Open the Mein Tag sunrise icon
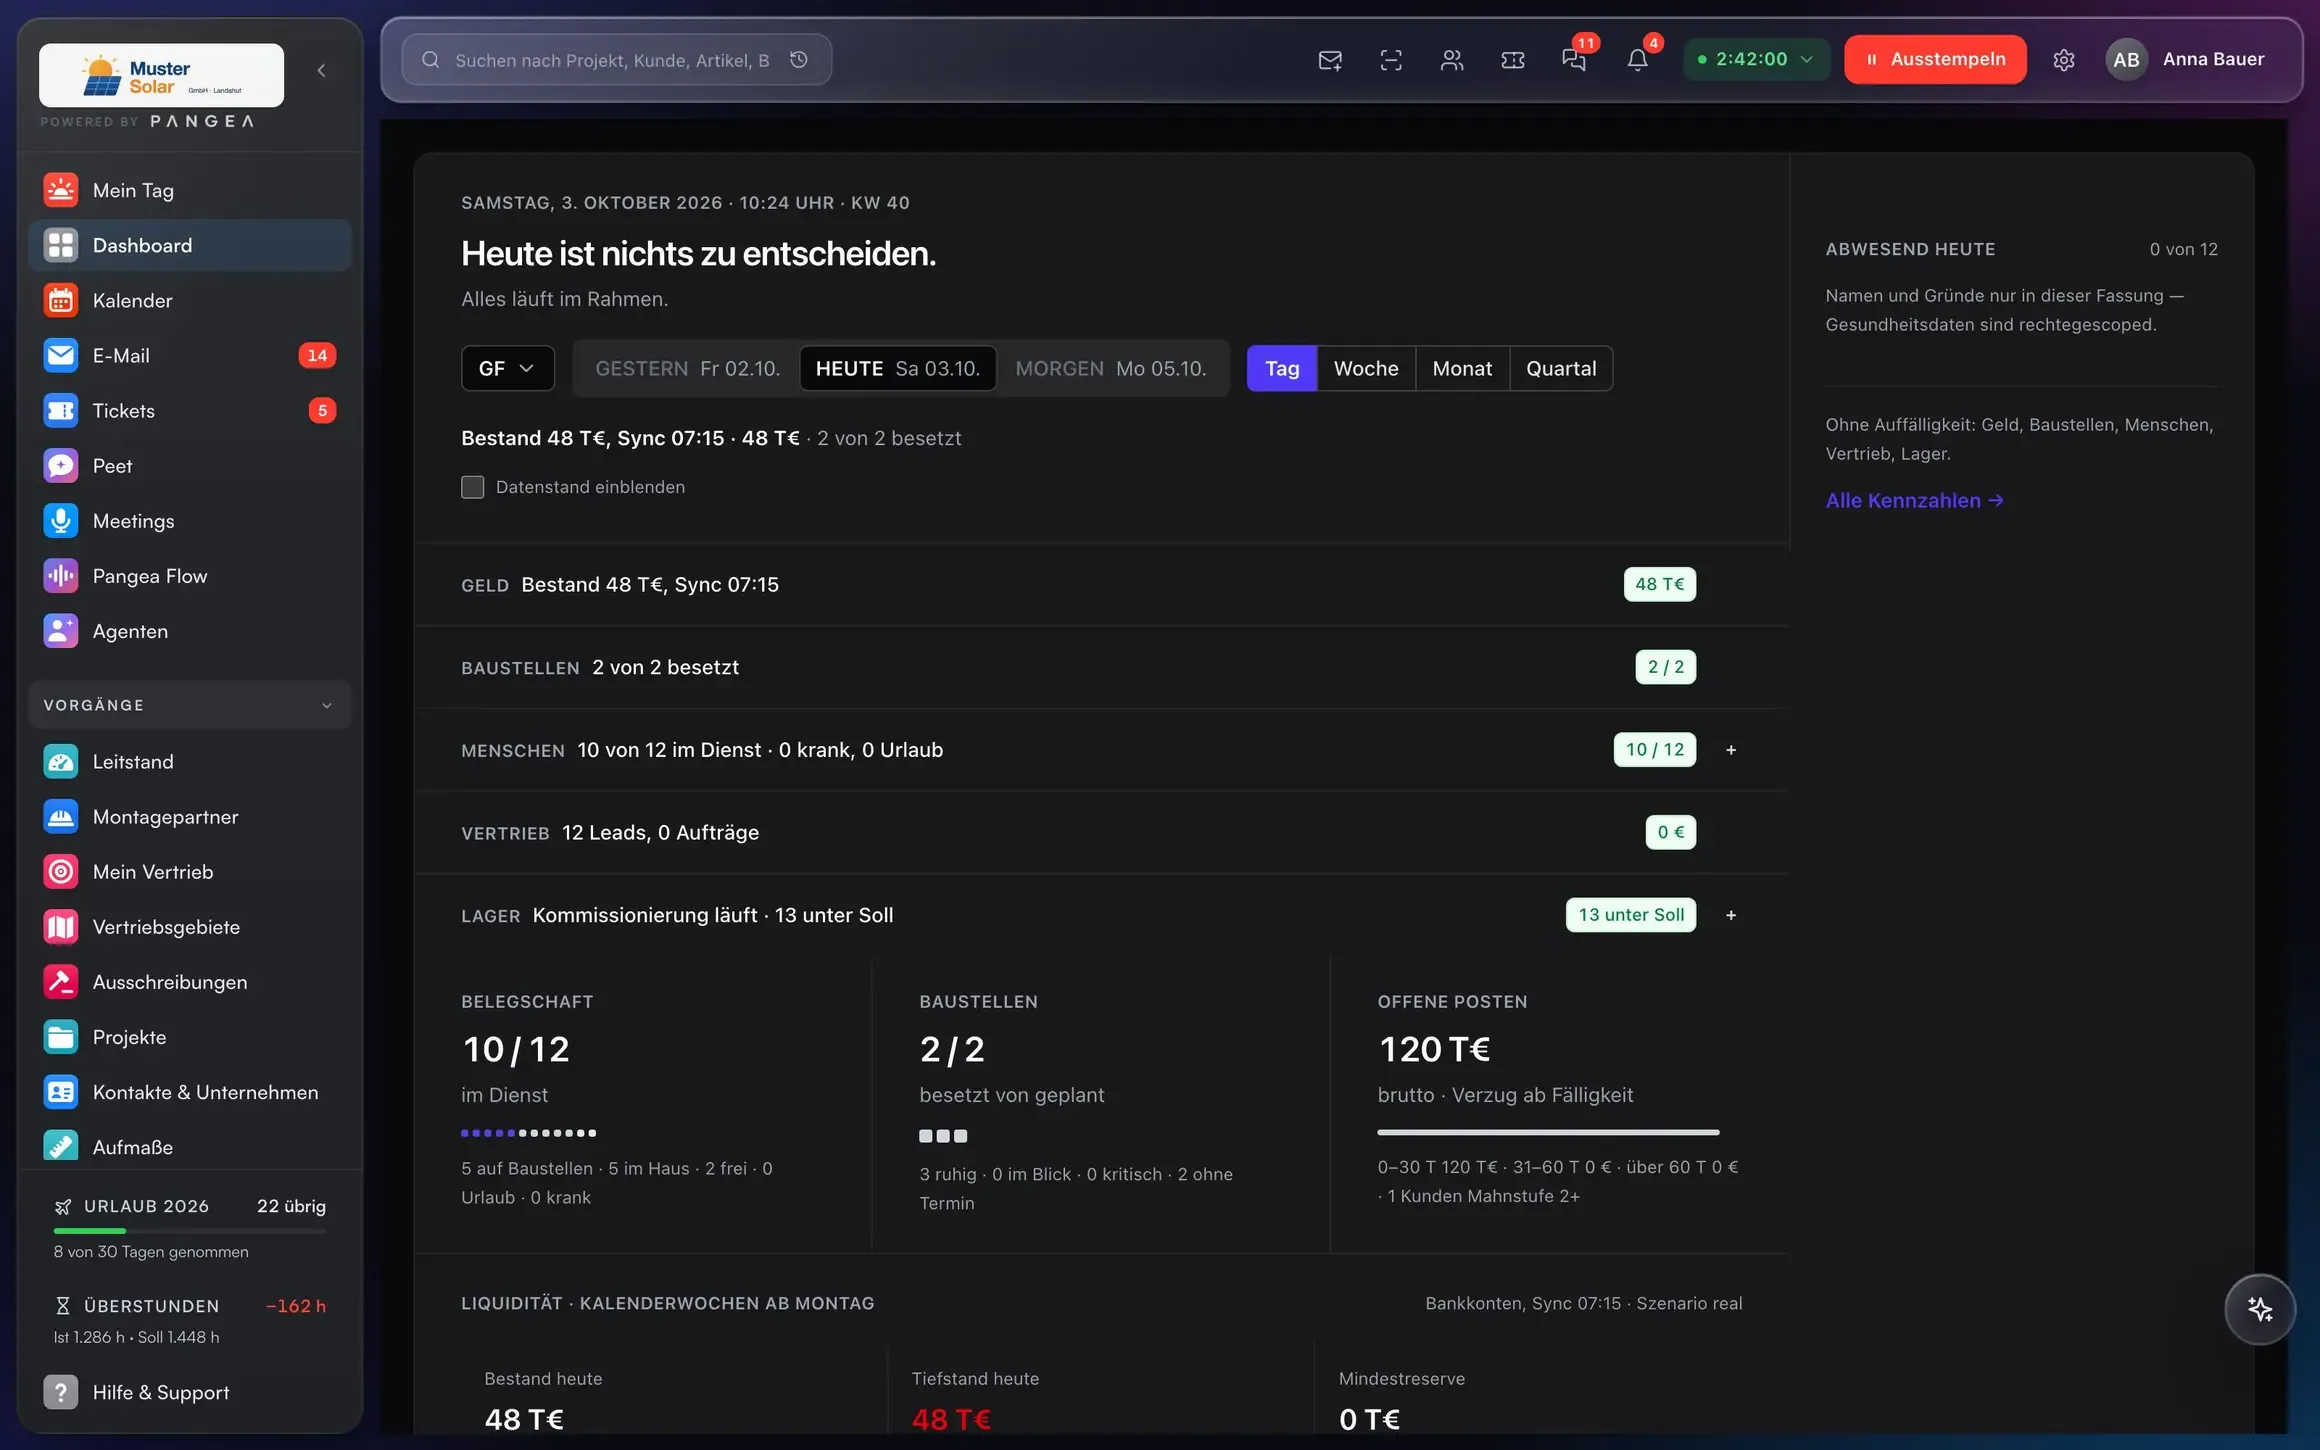The image size is (2320, 1450). (x=61, y=190)
